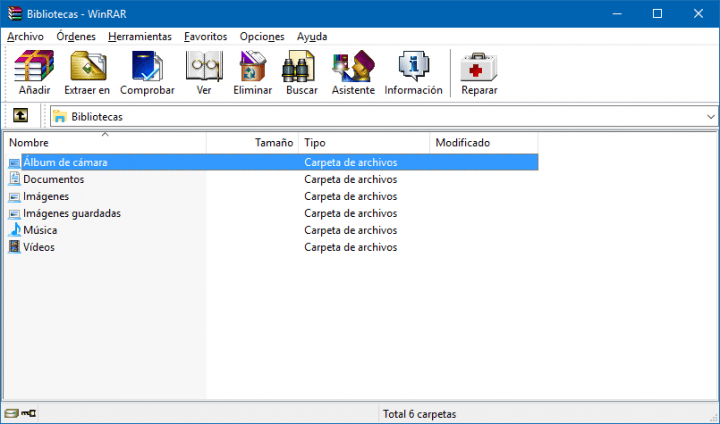Click the Añadir toolbar icon
The image size is (720, 424).
point(34,66)
